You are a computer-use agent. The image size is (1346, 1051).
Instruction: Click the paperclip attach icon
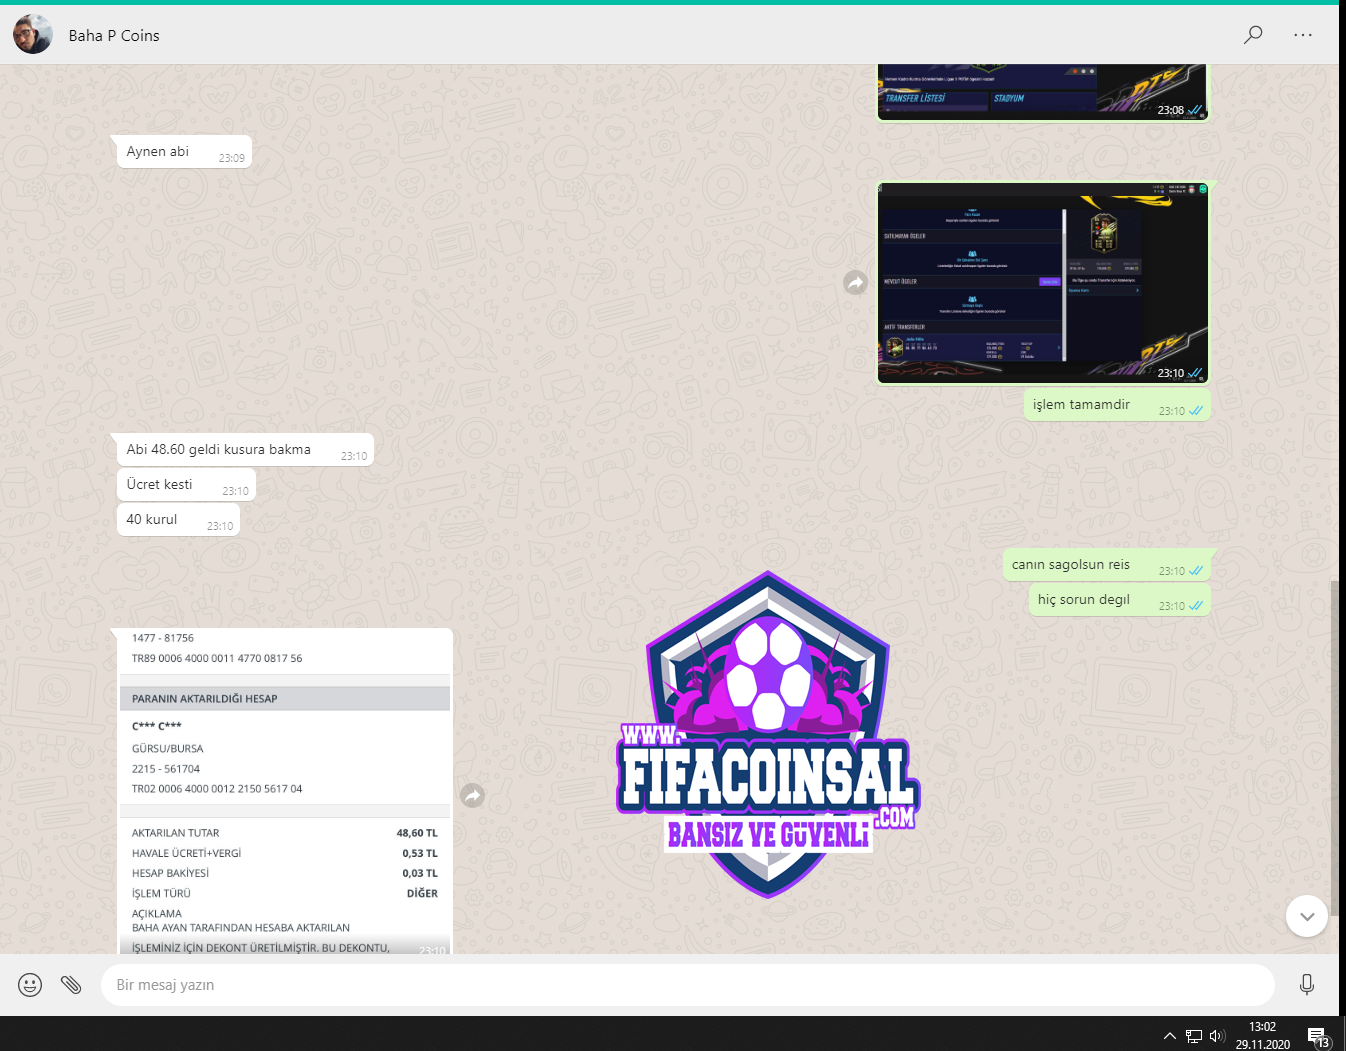pos(71,985)
